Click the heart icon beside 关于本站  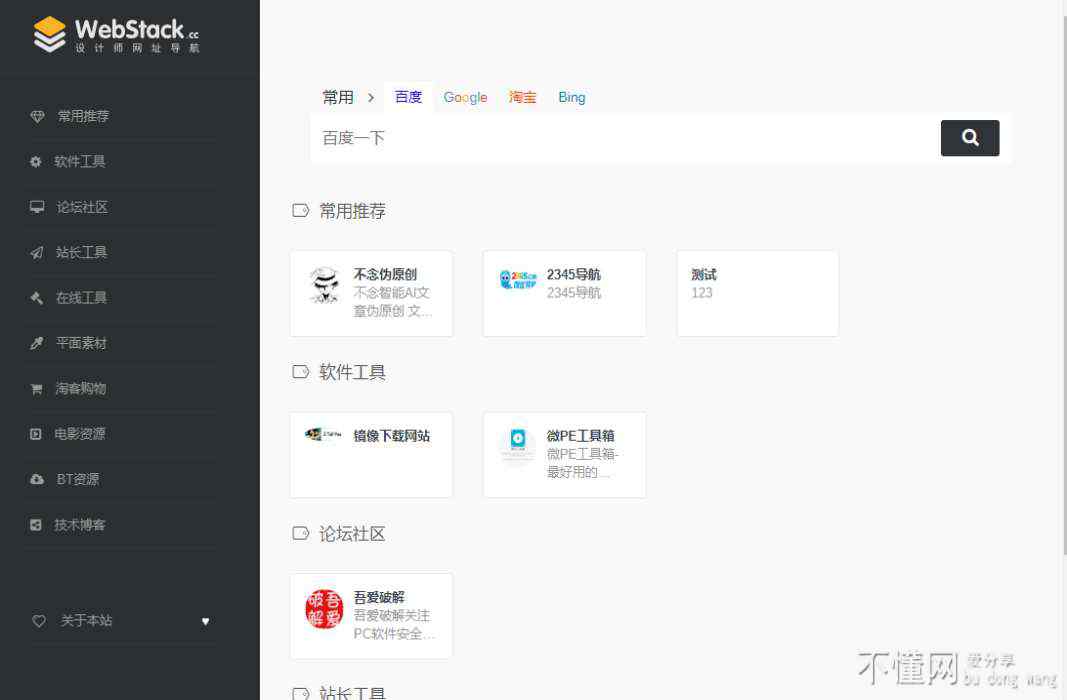coord(39,621)
